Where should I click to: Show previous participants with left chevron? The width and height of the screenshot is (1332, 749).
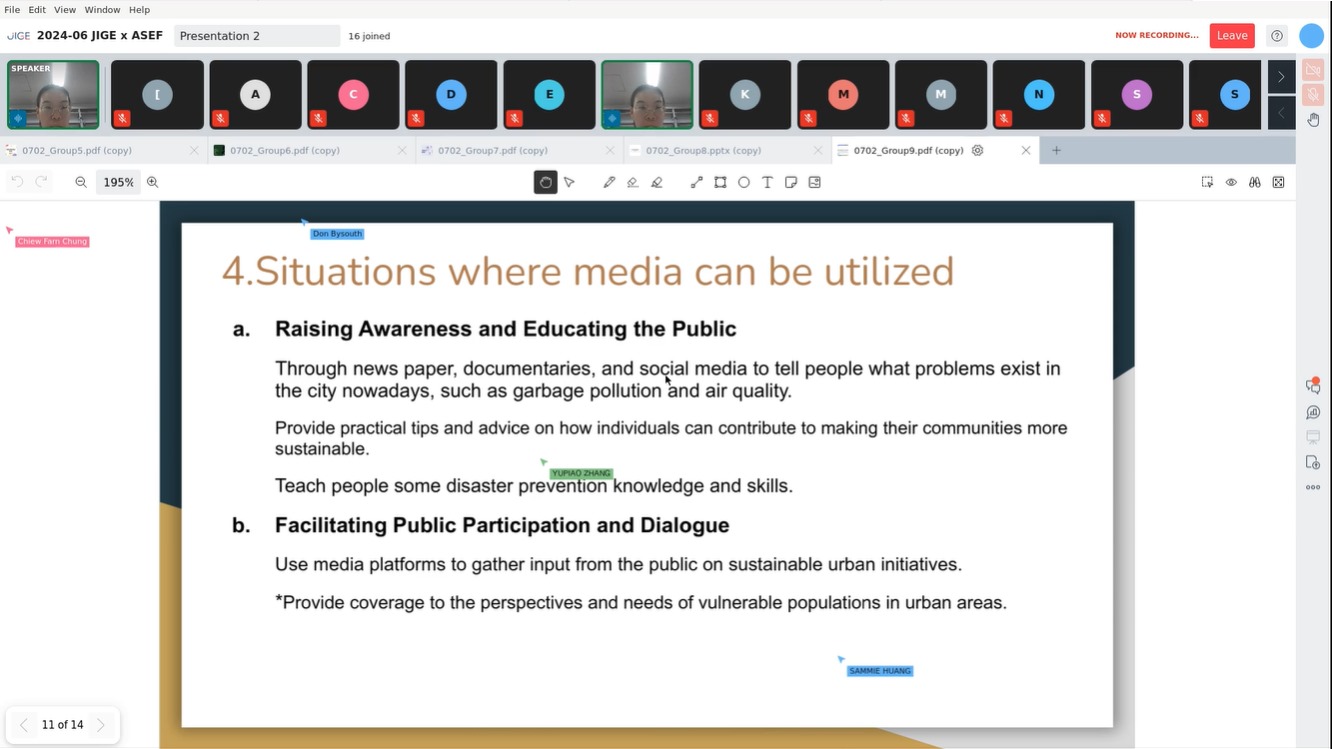point(1281,113)
